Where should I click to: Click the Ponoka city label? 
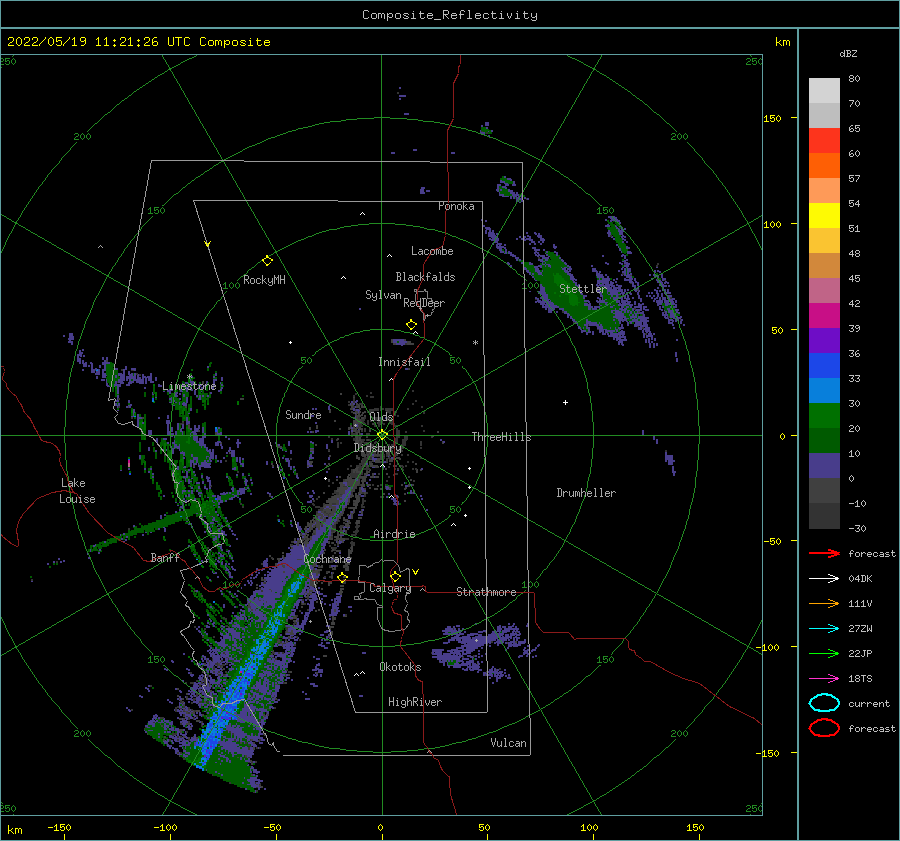point(456,206)
